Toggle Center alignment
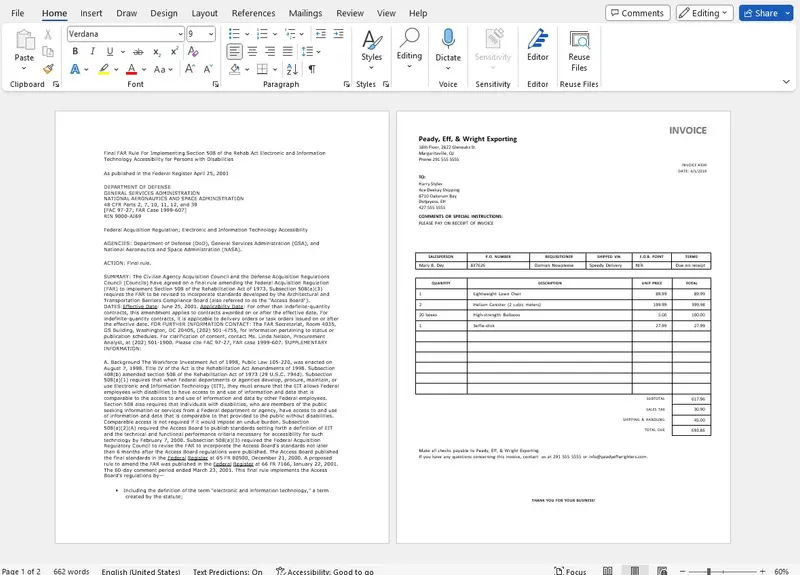The width and height of the screenshot is (800, 575). (252, 52)
